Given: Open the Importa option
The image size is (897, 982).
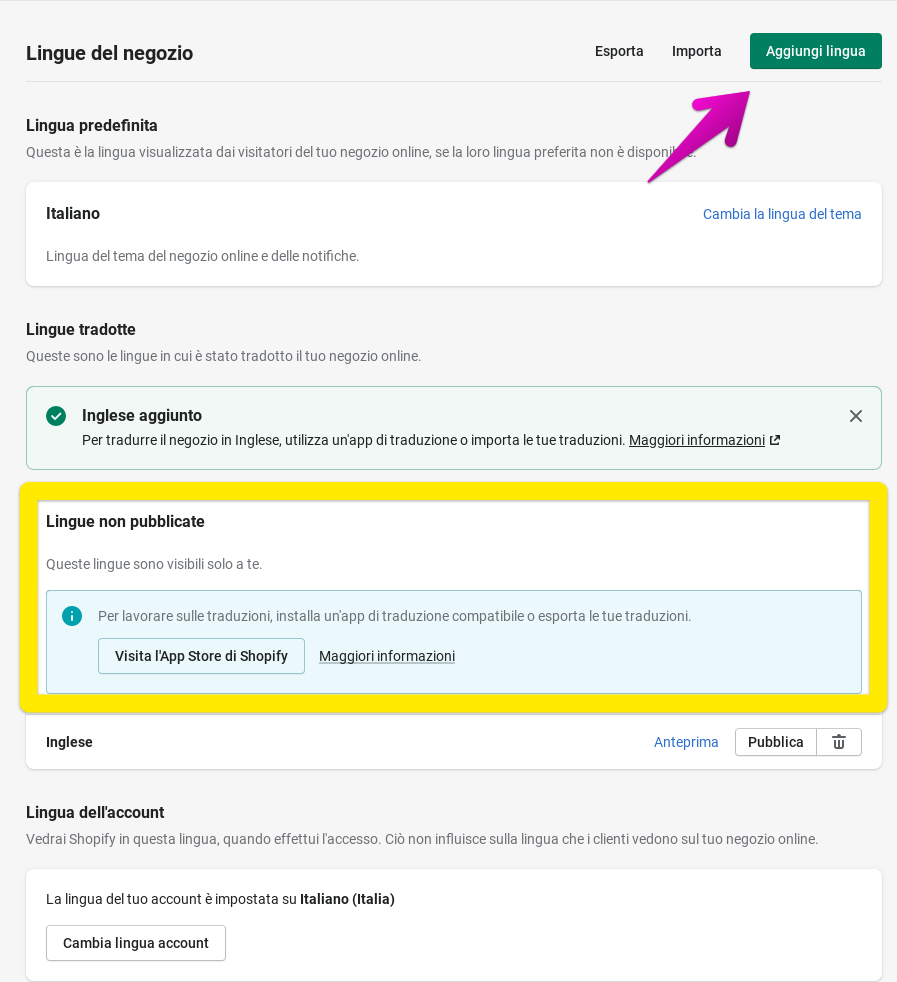Looking at the screenshot, I should 697,51.
